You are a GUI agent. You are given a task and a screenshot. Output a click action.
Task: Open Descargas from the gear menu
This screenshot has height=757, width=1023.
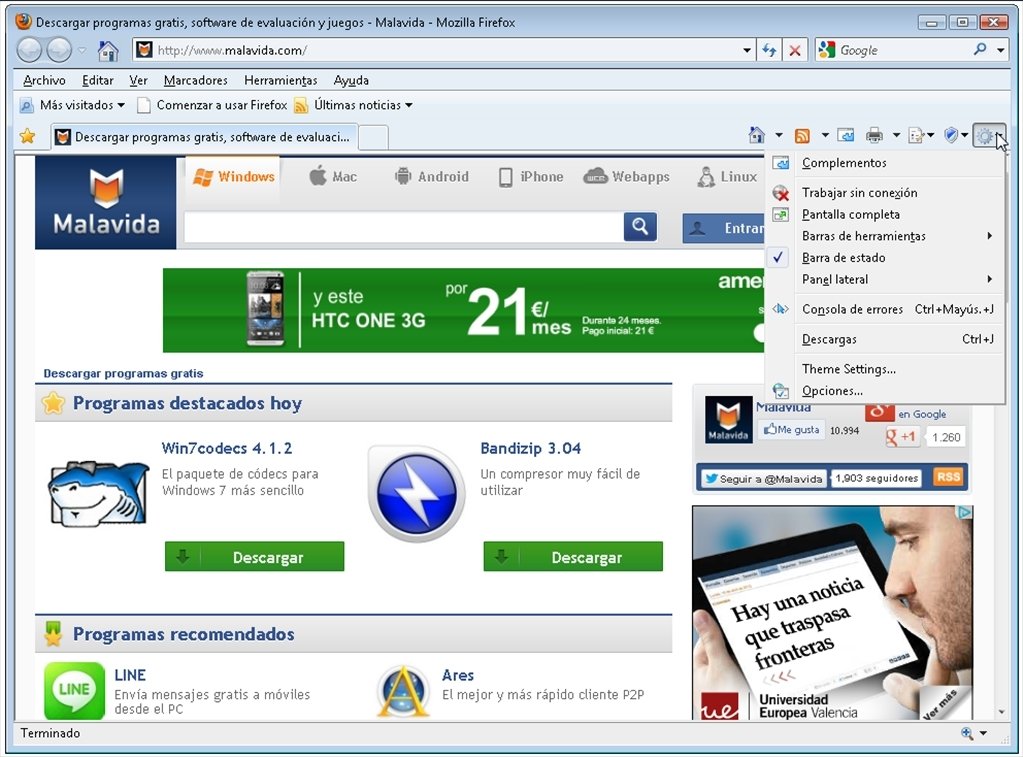point(885,339)
